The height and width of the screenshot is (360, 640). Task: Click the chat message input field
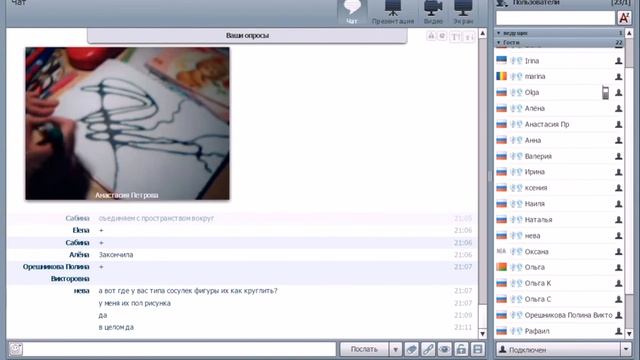pyautogui.click(x=180, y=349)
